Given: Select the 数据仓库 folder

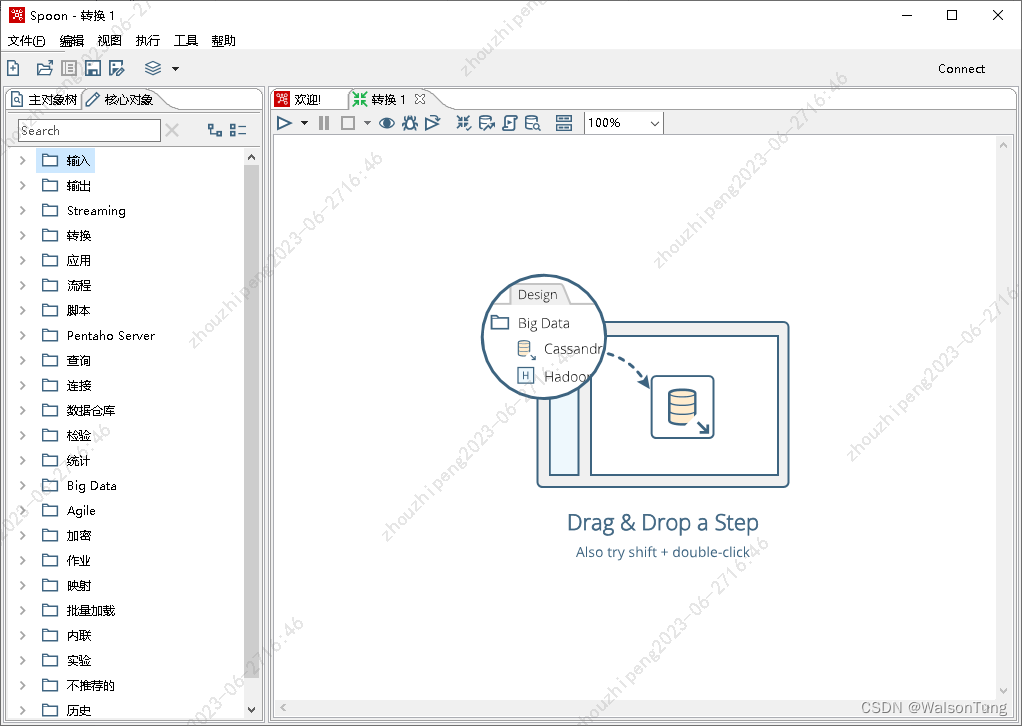Looking at the screenshot, I should [79, 410].
